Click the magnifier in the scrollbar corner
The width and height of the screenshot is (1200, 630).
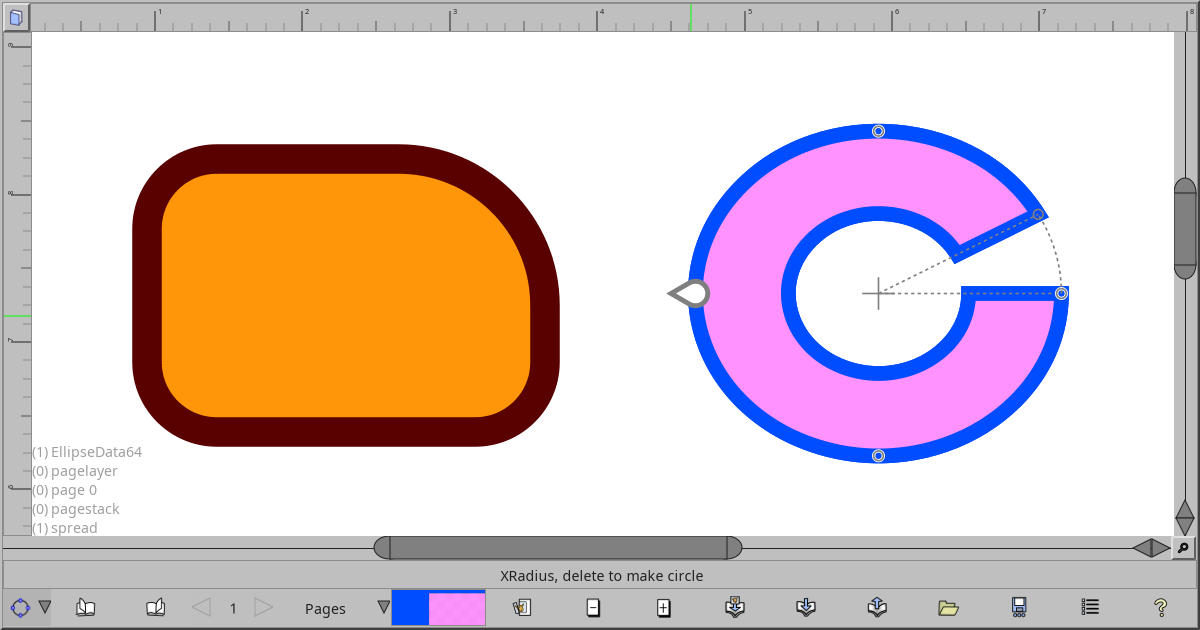pos(1184,548)
